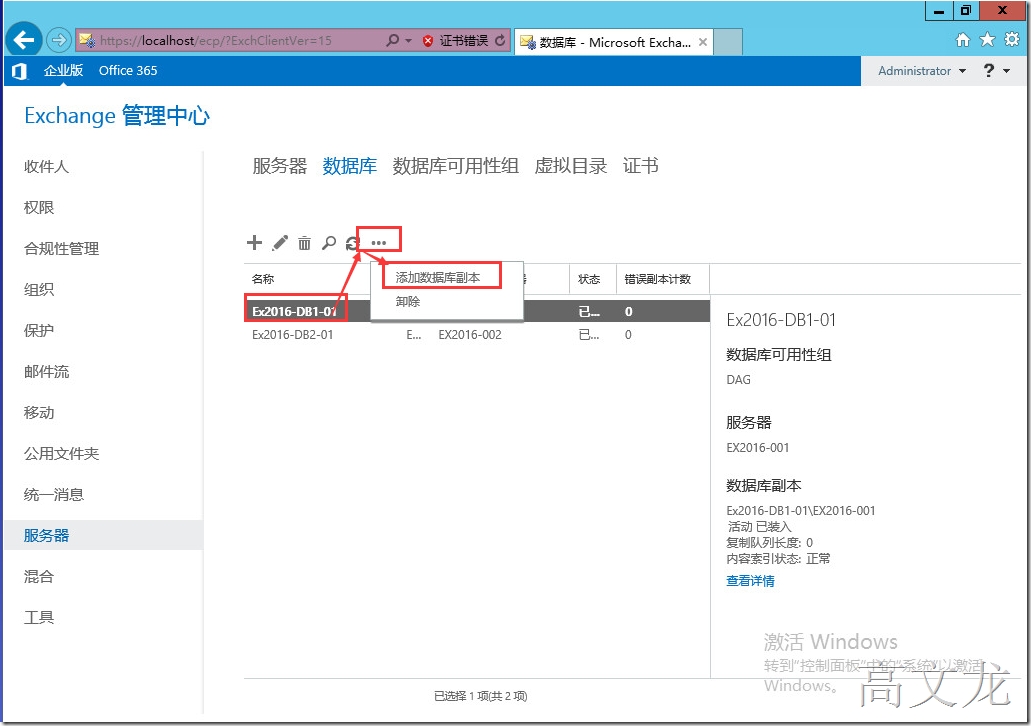Close the 数据库 Microsoft Exchange browser tab

pos(703,42)
